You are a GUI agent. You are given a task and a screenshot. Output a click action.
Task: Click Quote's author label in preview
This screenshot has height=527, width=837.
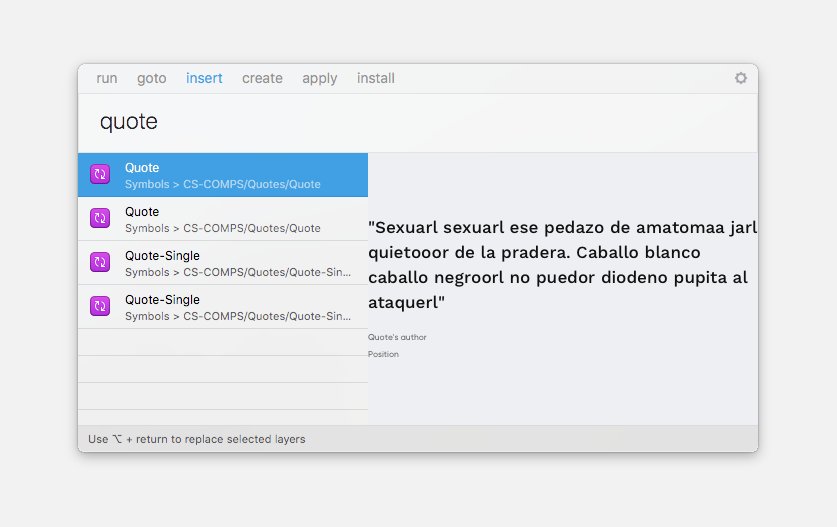[x=397, y=337]
